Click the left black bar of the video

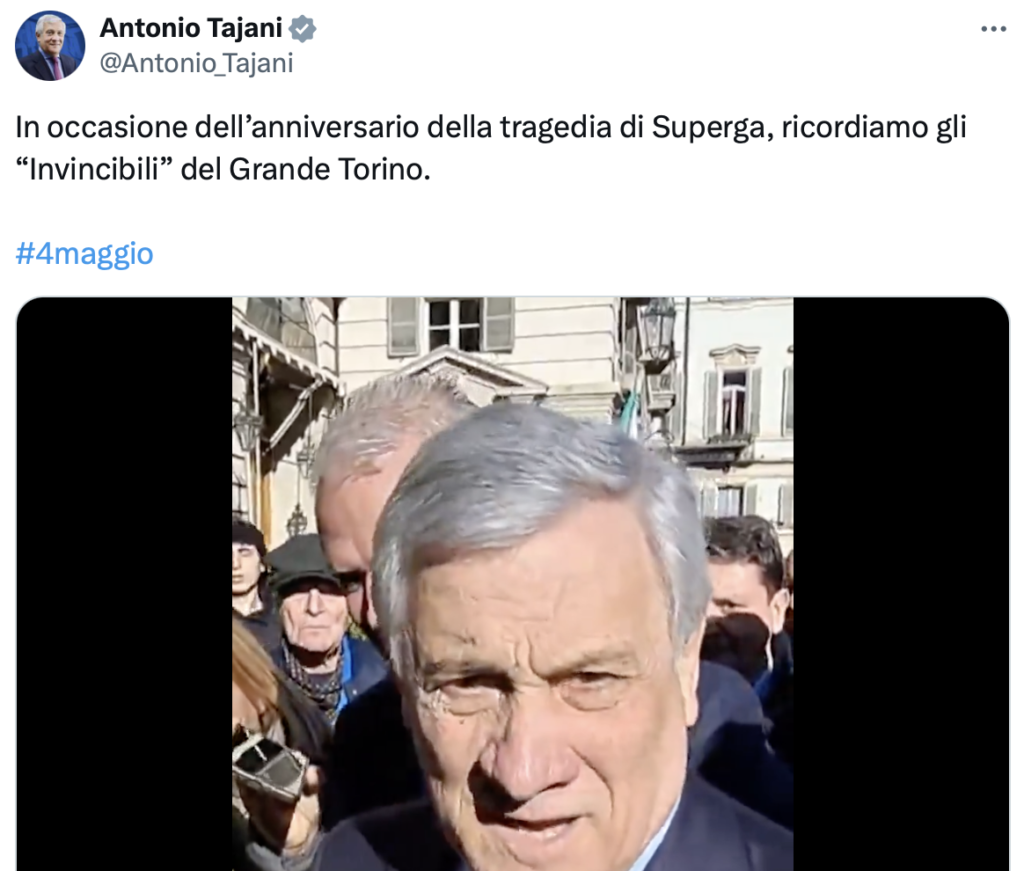pos(124,584)
